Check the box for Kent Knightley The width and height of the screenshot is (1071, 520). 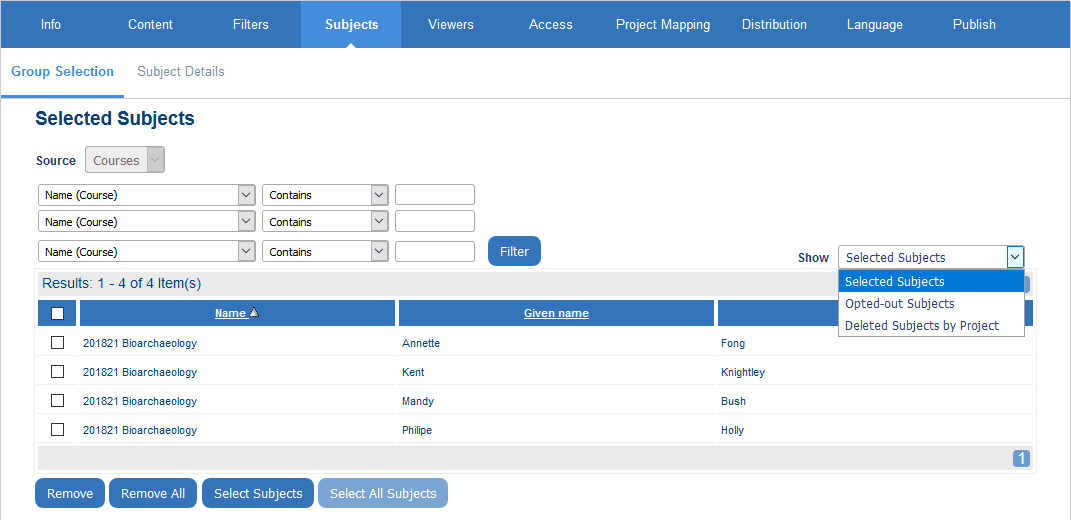[57, 371]
